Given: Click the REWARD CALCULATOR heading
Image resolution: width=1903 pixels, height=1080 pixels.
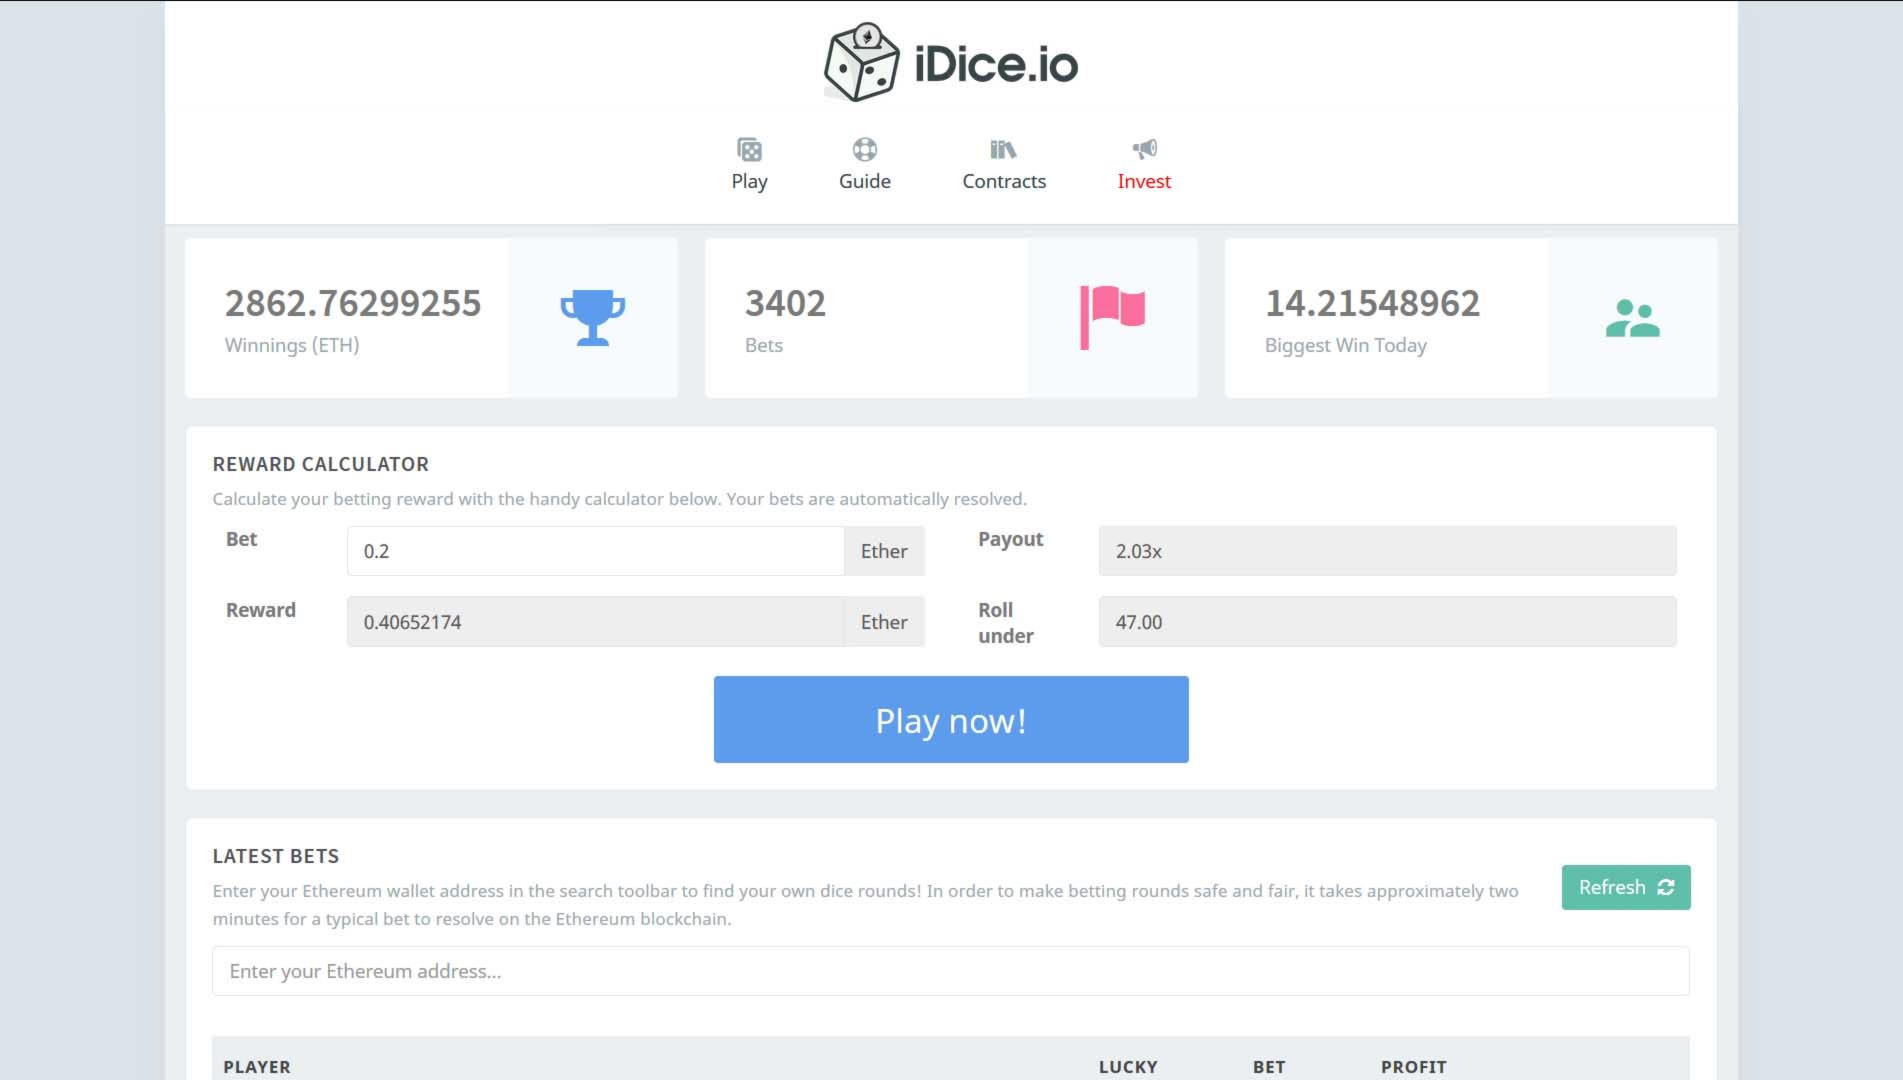Looking at the screenshot, I should 321,464.
